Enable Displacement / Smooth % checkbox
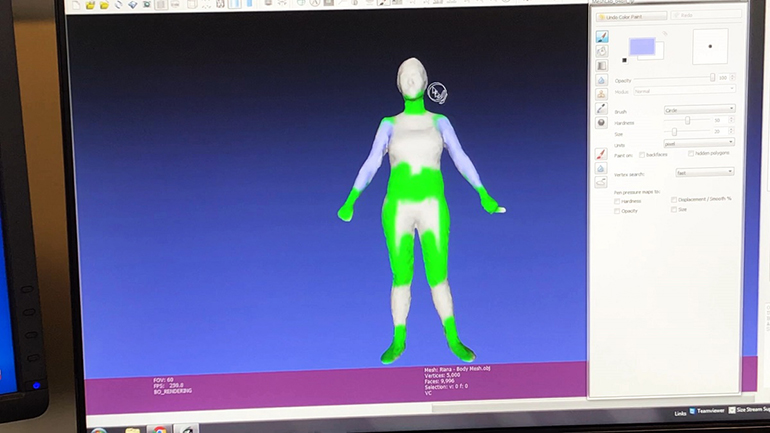This screenshot has width=770, height=433. 674,200
